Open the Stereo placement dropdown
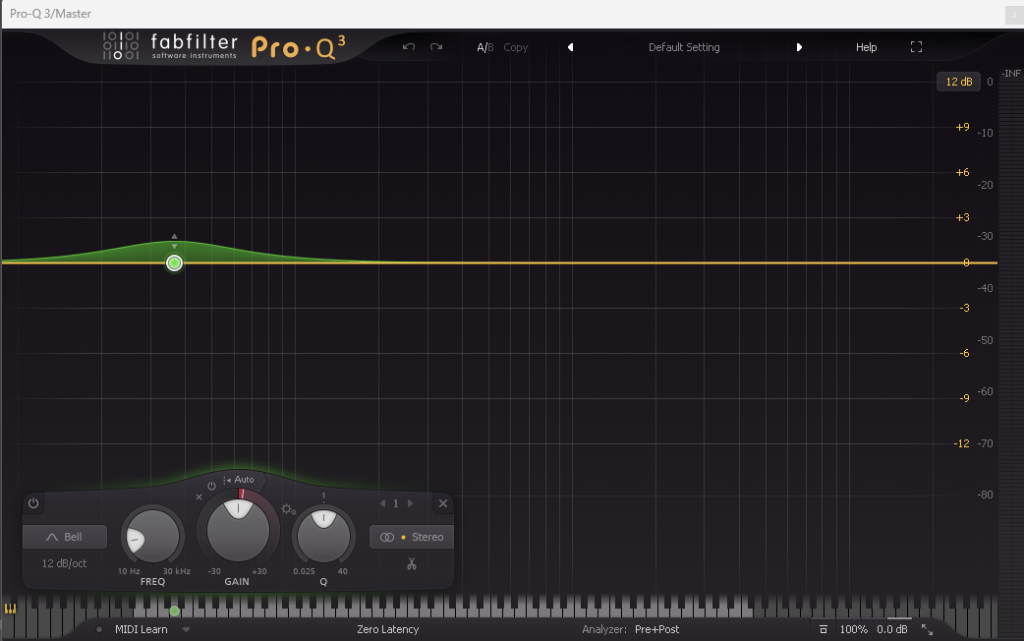1024x641 pixels. click(411, 537)
